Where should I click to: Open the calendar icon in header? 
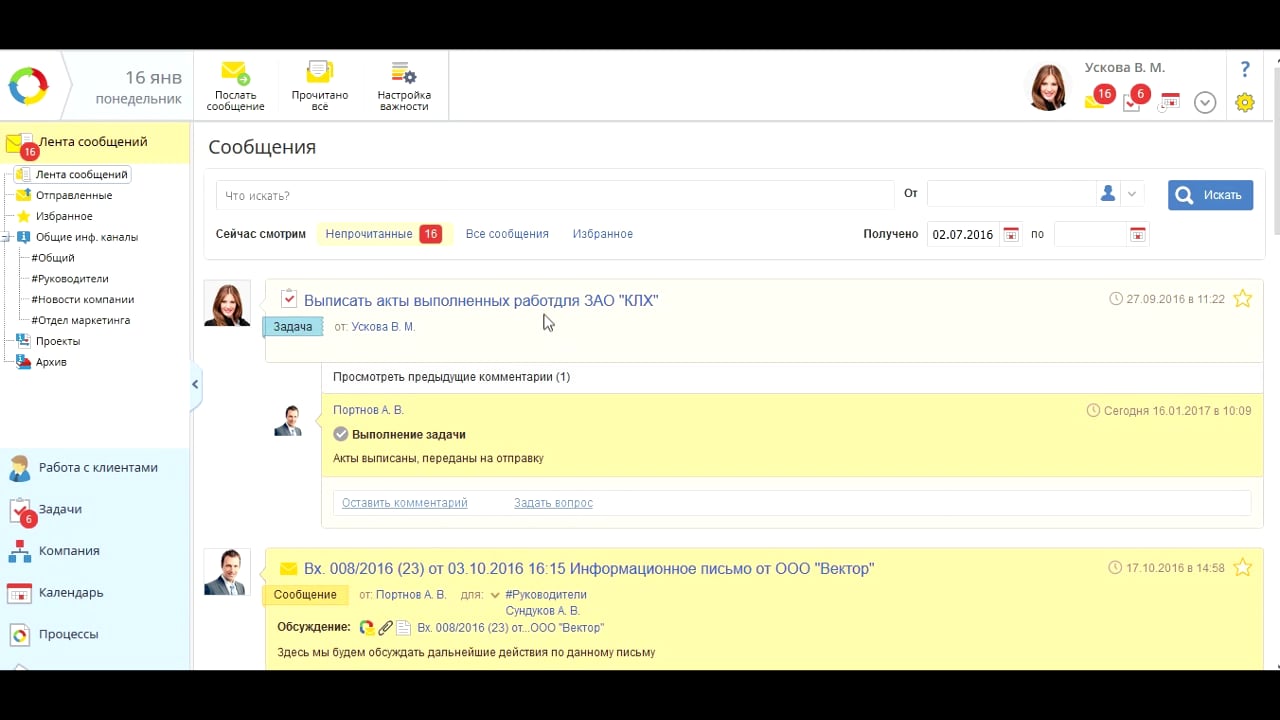click(1170, 101)
